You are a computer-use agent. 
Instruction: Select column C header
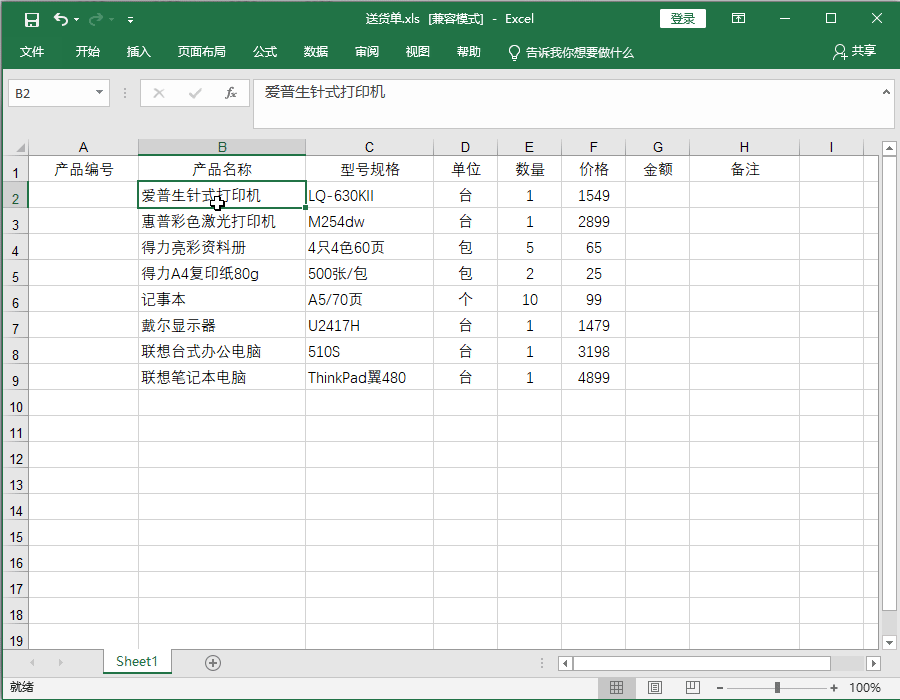[x=369, y=147]
